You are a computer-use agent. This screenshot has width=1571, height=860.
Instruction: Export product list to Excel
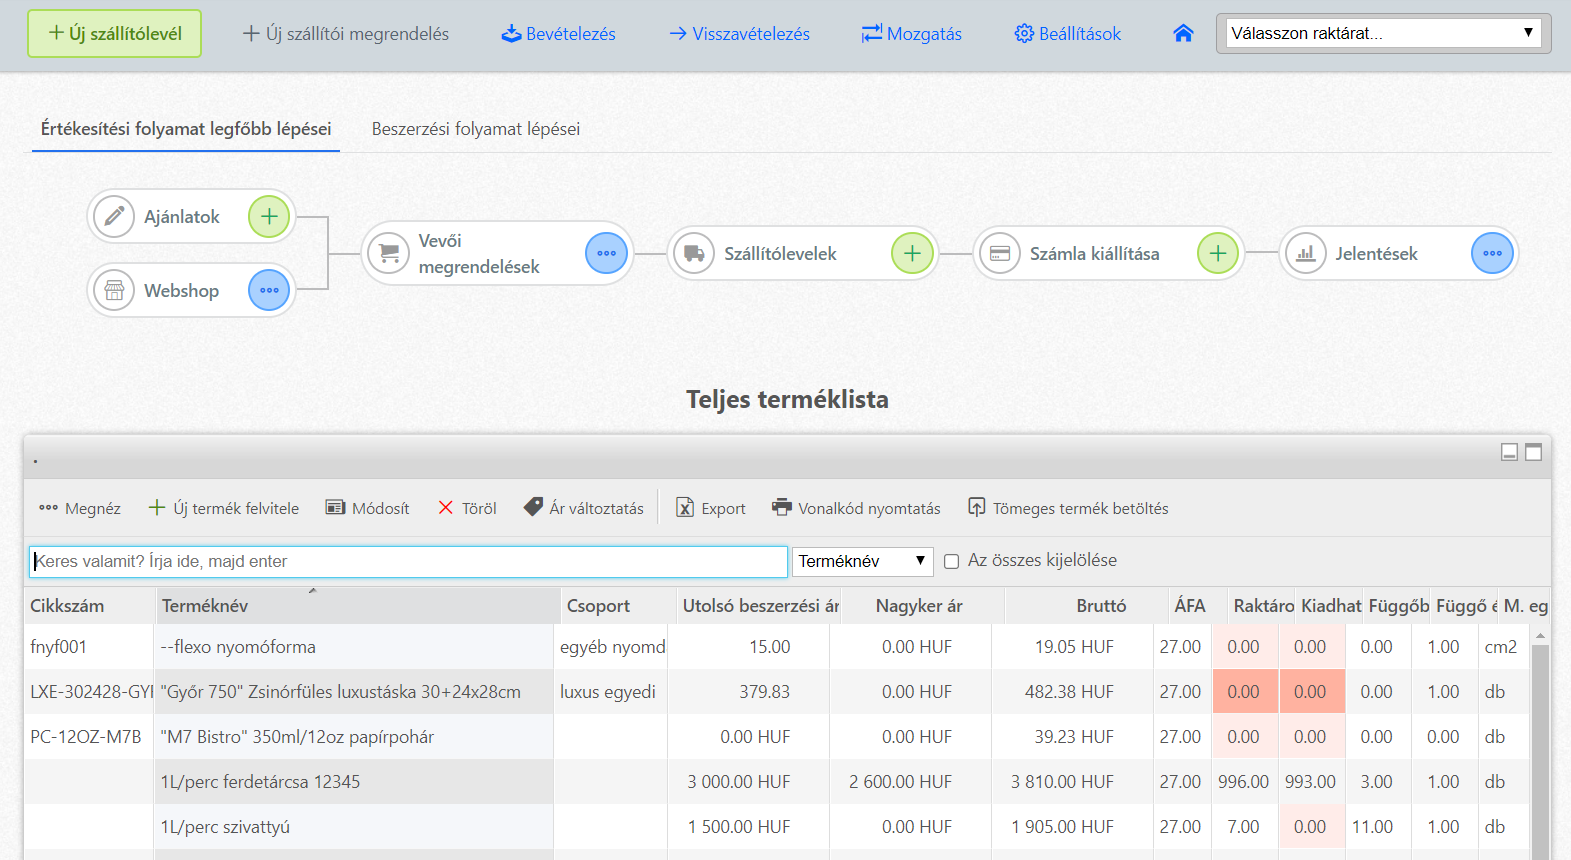[x=711, y=508]
